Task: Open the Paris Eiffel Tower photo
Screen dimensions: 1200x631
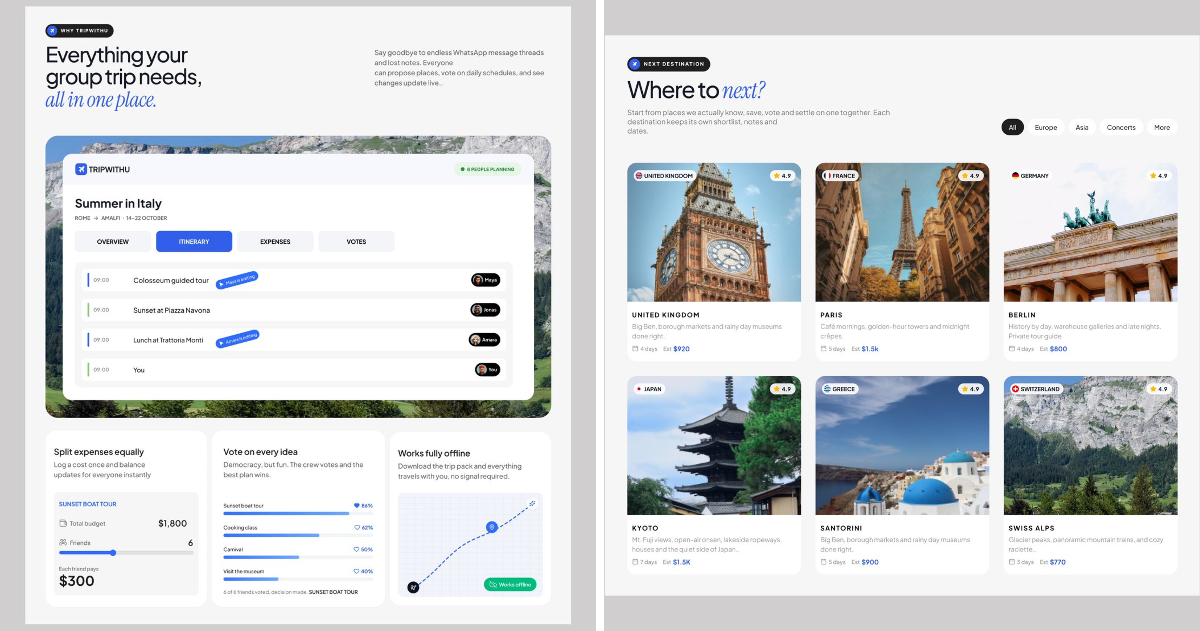Action: (x=902, y=232)
